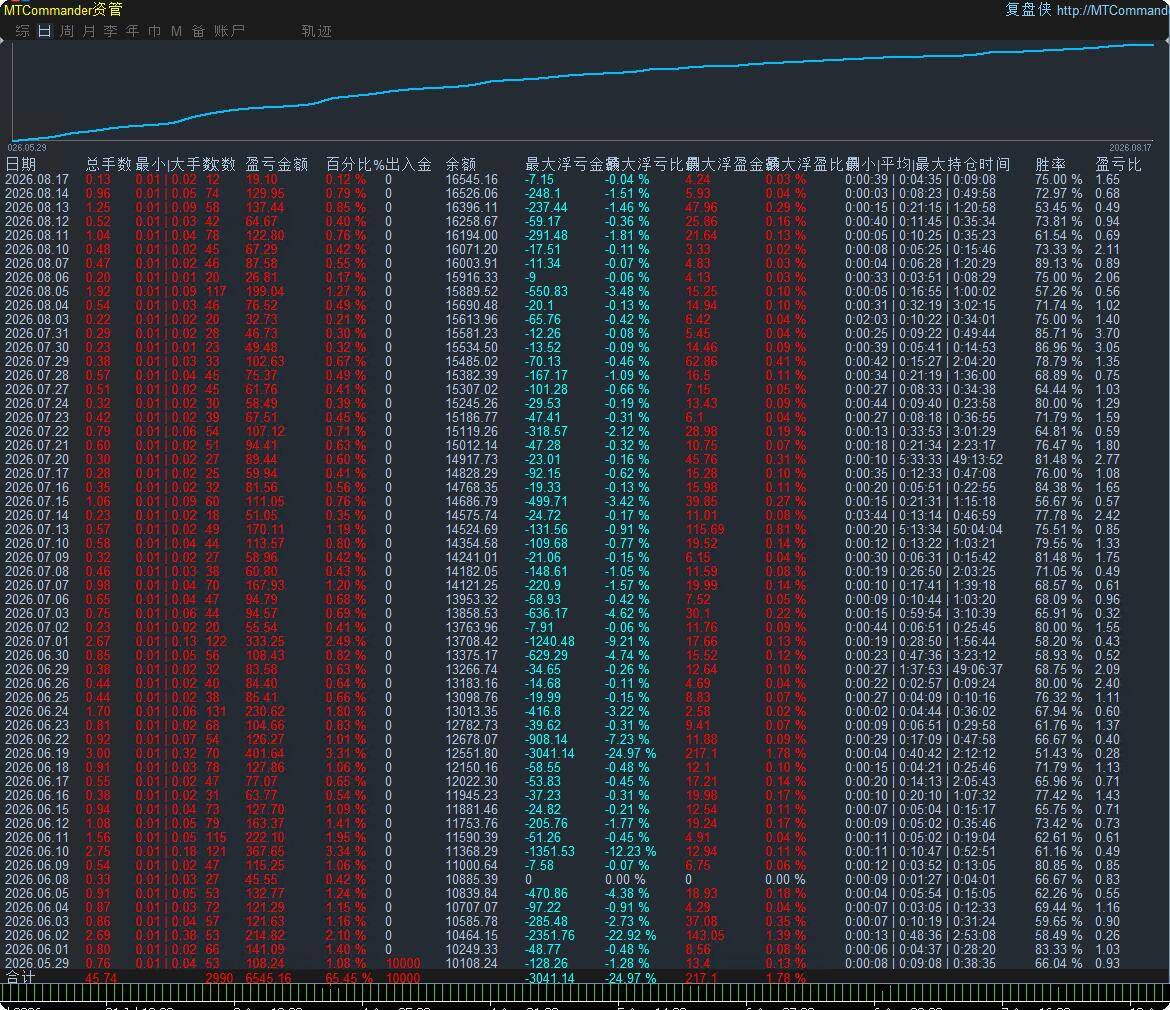
Task: Open the 年 yearly tab
Action: point(133,31)
